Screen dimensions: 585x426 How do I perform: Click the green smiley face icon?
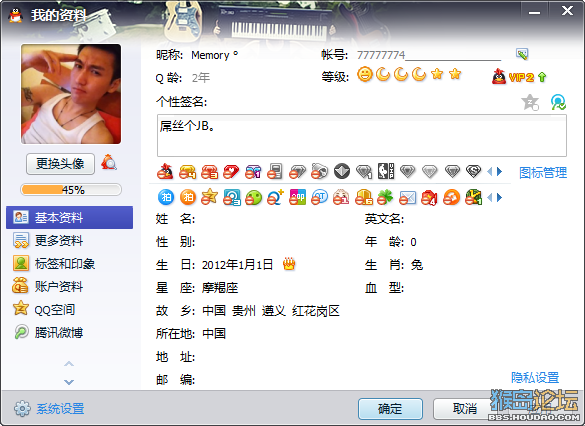254,197
